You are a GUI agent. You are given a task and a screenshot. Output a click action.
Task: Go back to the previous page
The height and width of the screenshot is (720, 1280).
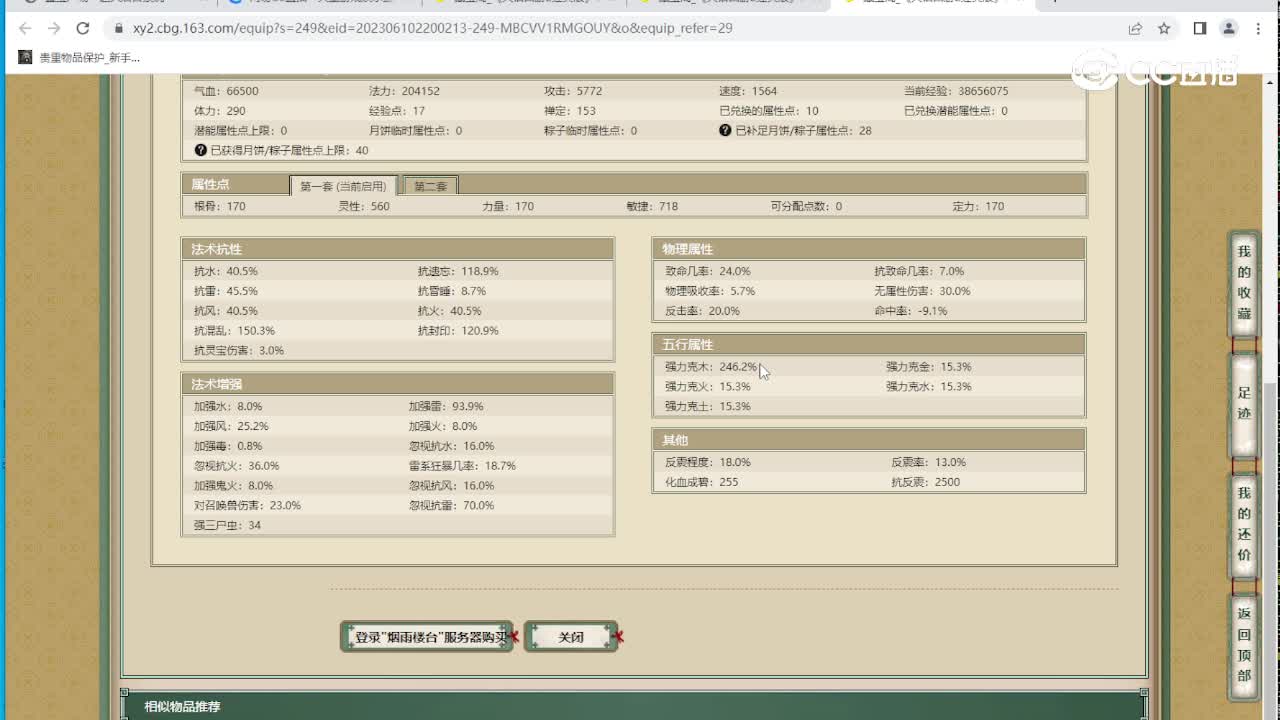[25, 29]
